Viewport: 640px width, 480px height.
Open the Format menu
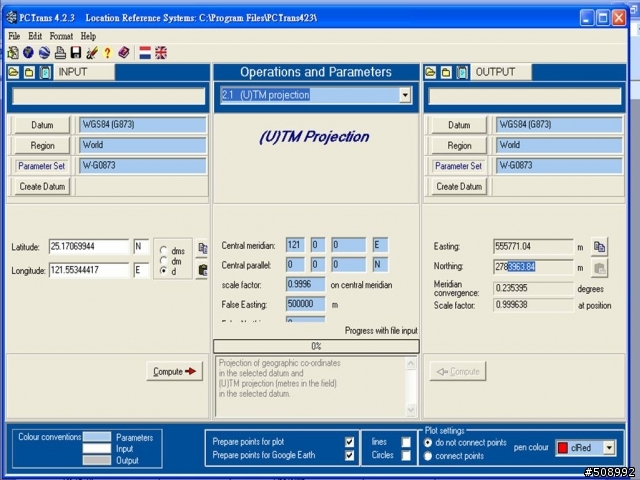pyautogui.click(x=61, y=36)
